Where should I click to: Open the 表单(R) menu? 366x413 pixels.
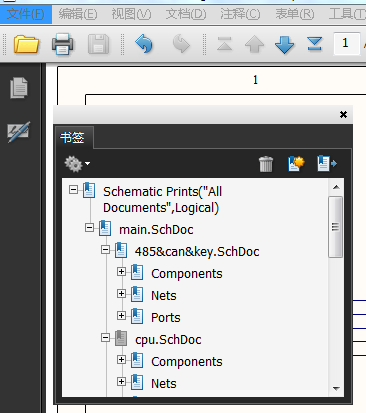pyautogui.click(x=295, y=14)
